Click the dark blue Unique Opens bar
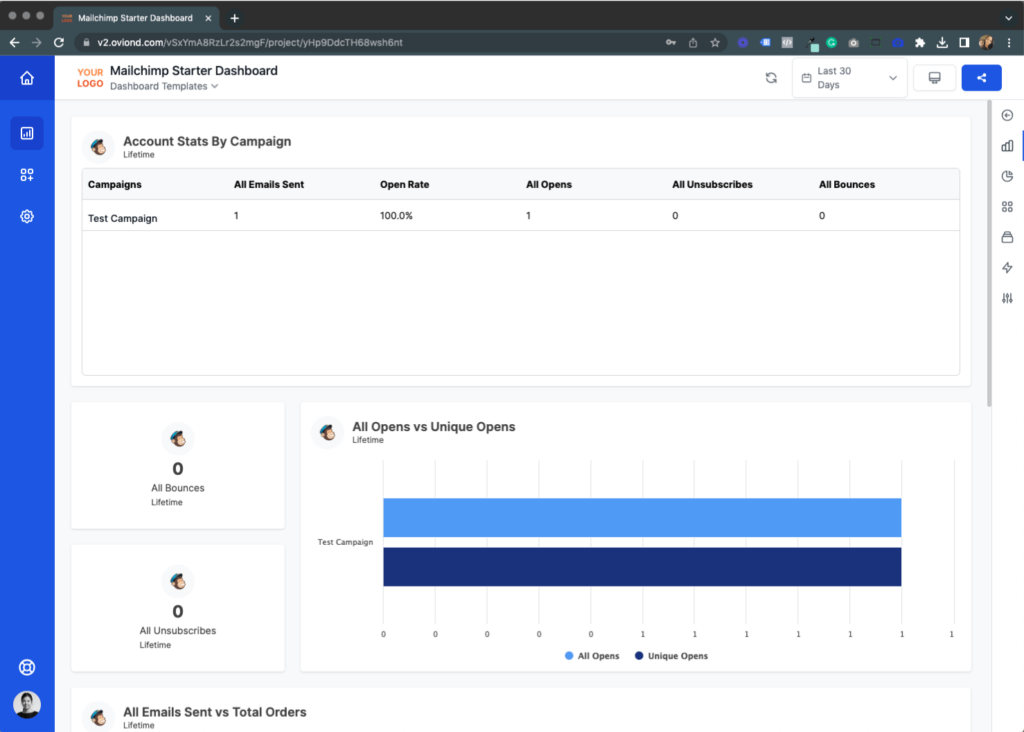Image resolution: width=1024 pixels, height=732 pixels. click(x=642, y=567)
